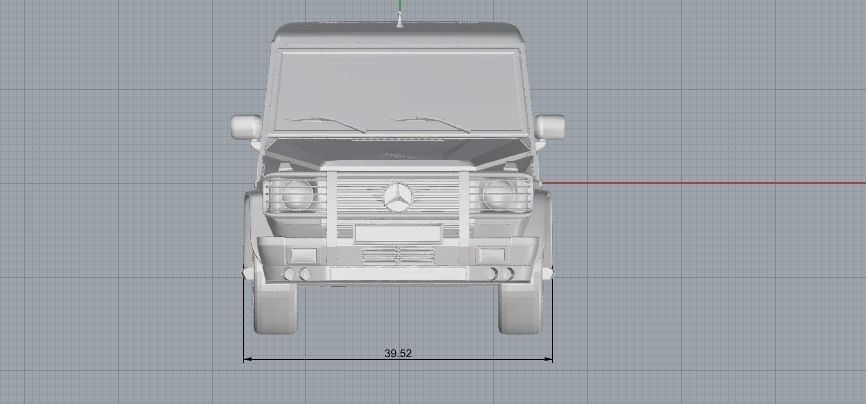
Task: Select the vehicle's windshield surface
Action: (x=399, y=92)
